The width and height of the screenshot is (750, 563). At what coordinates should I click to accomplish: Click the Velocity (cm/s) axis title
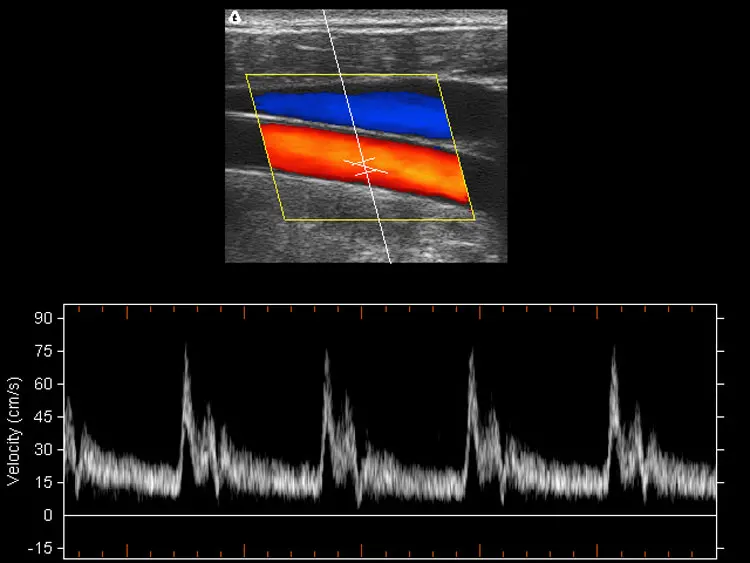[x=14, y=431]
